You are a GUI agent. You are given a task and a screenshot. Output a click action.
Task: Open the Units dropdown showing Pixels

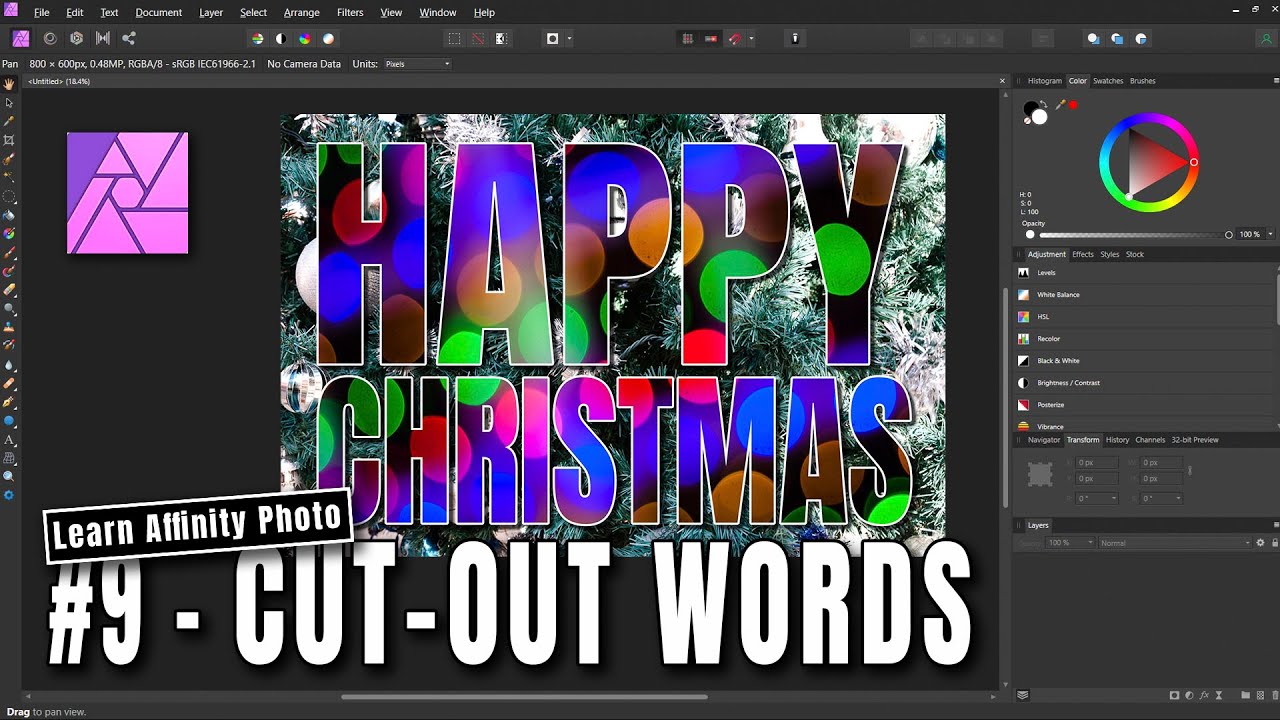click(417, 64)
